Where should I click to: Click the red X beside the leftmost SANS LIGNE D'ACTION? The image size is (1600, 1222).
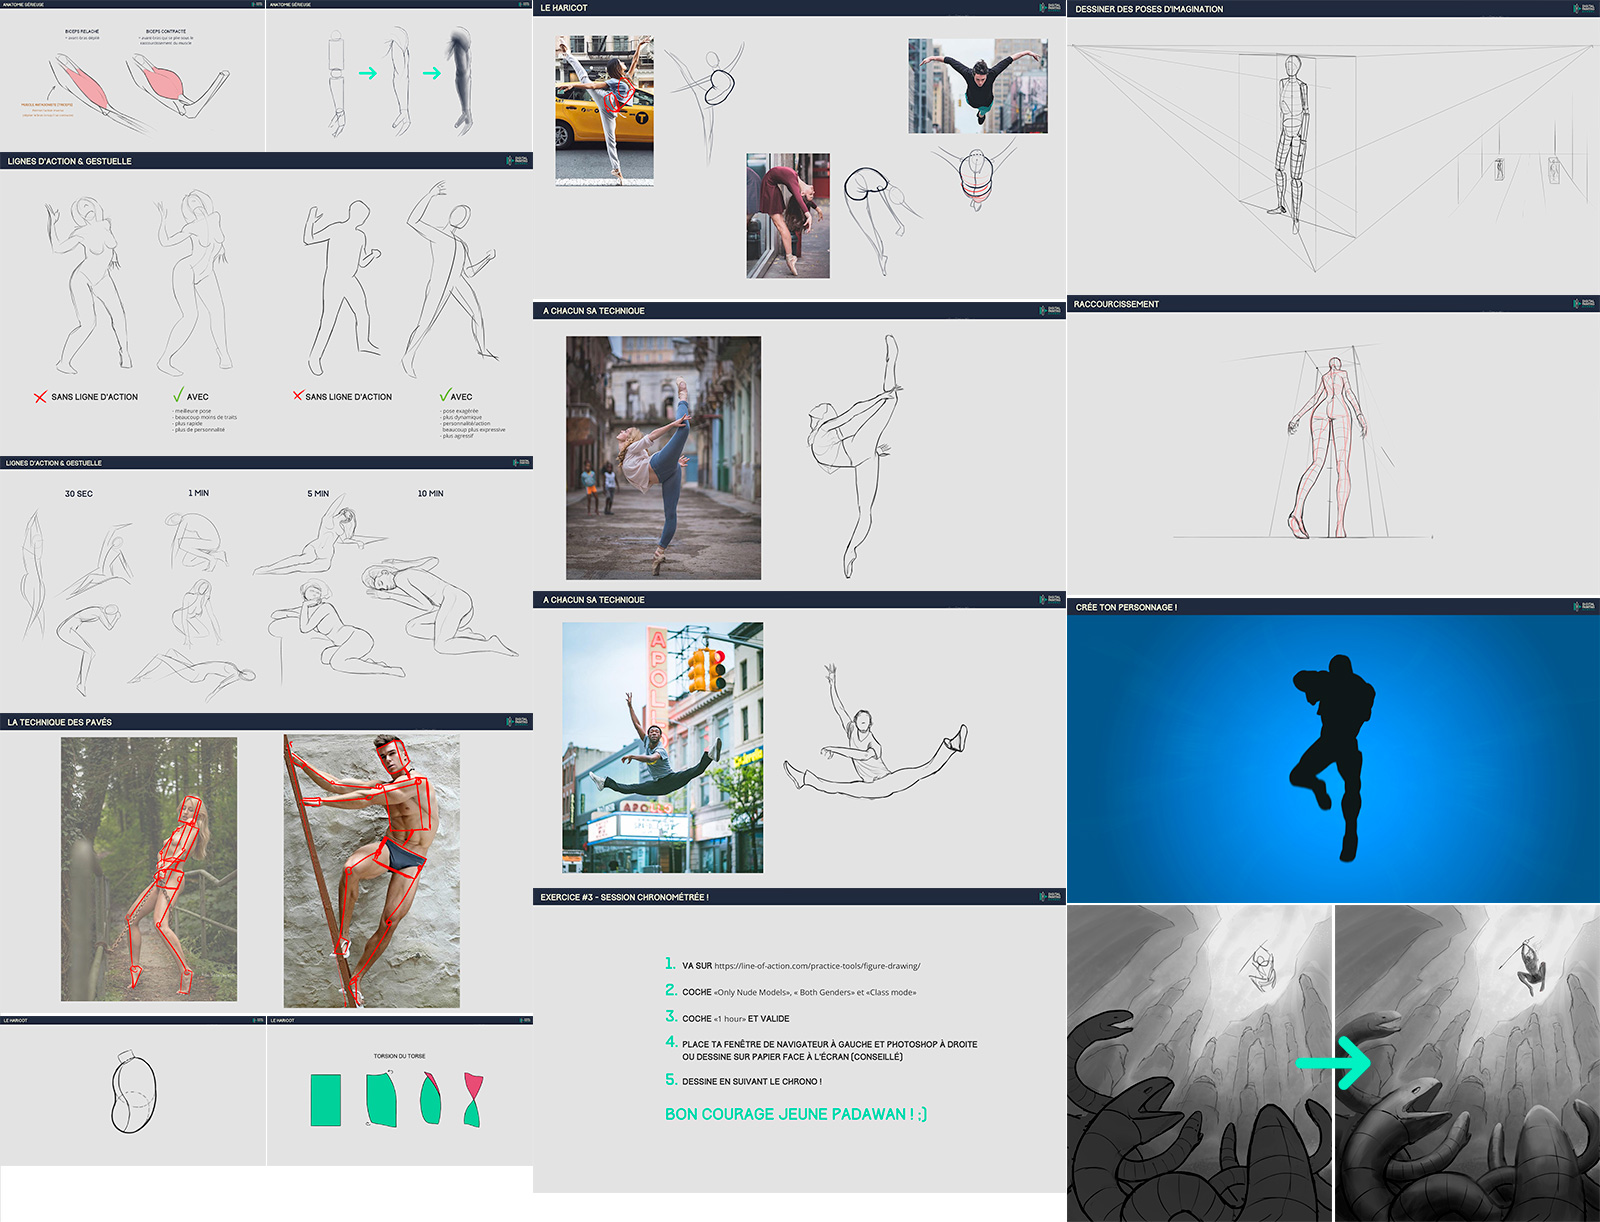pyautogui.click(x=40, y=397)
